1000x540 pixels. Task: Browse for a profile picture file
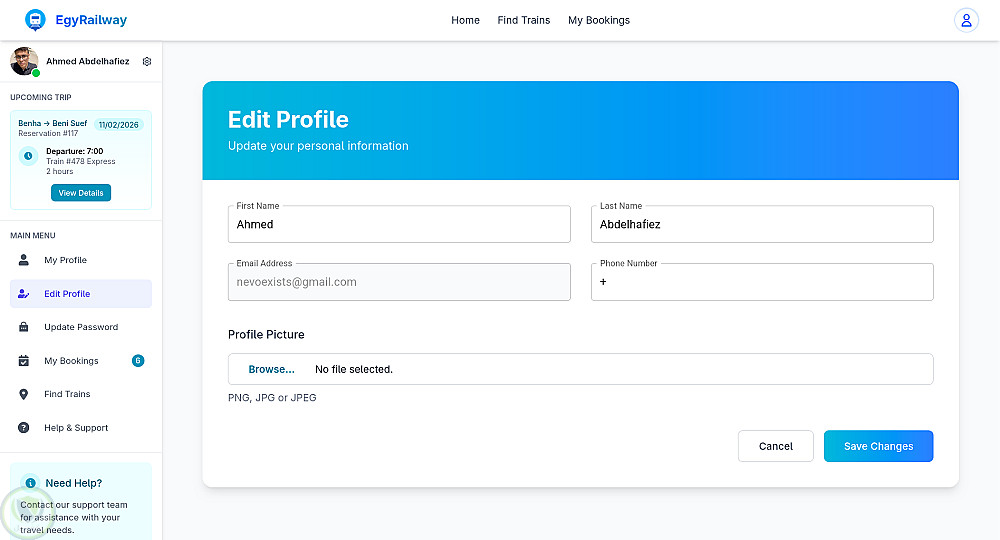point(271,369)
